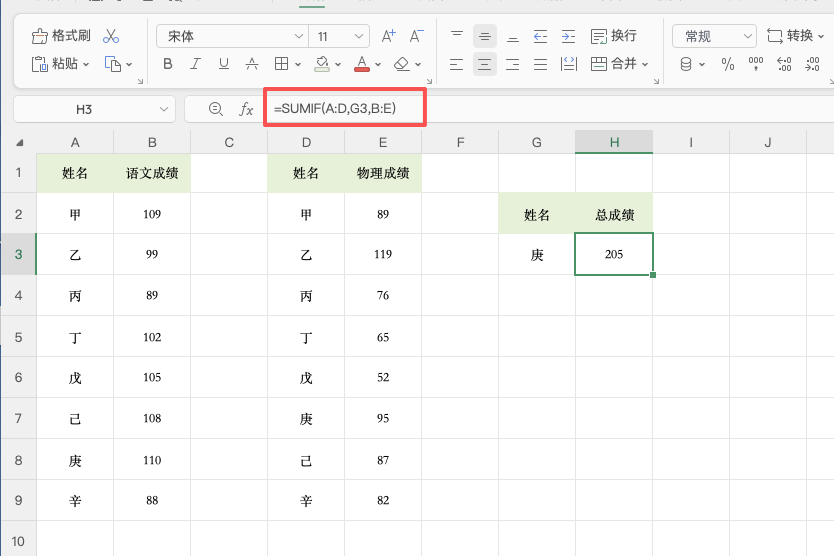
Task: Toggle Underline formatting
Action: coord(223,64)
